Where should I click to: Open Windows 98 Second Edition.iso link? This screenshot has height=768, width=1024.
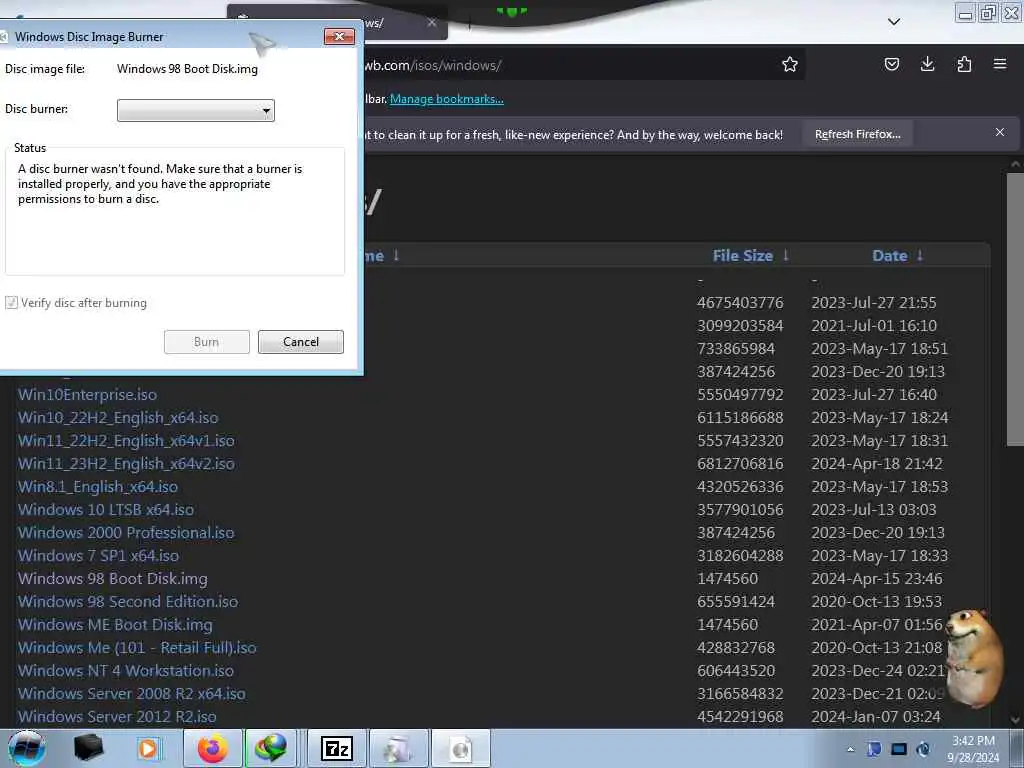(x=127, y=601)
